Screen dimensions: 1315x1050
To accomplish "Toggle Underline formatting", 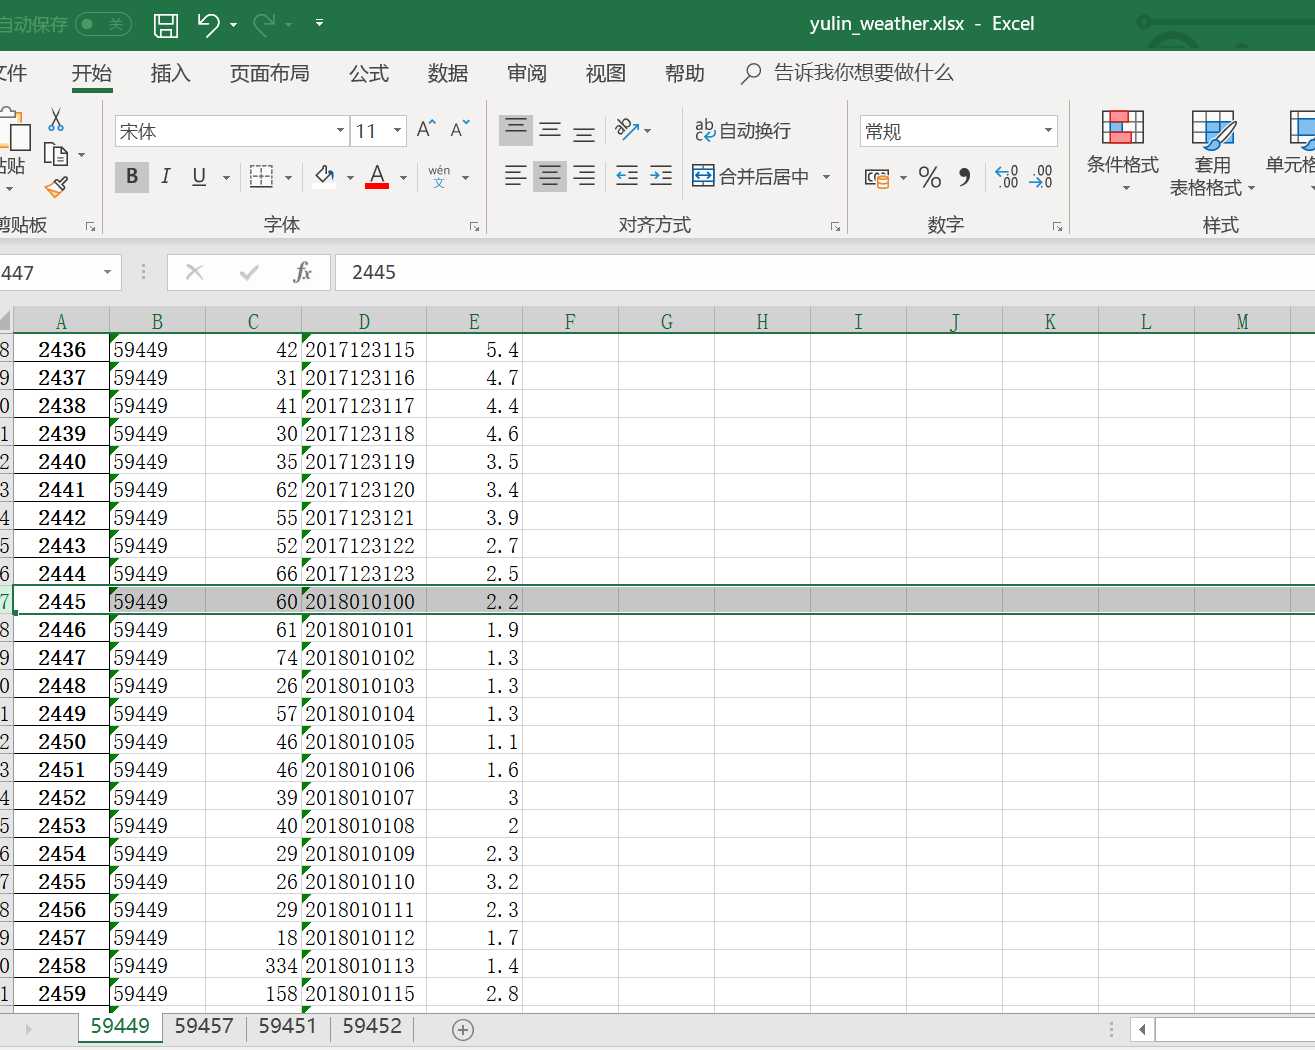I will 199,177.
